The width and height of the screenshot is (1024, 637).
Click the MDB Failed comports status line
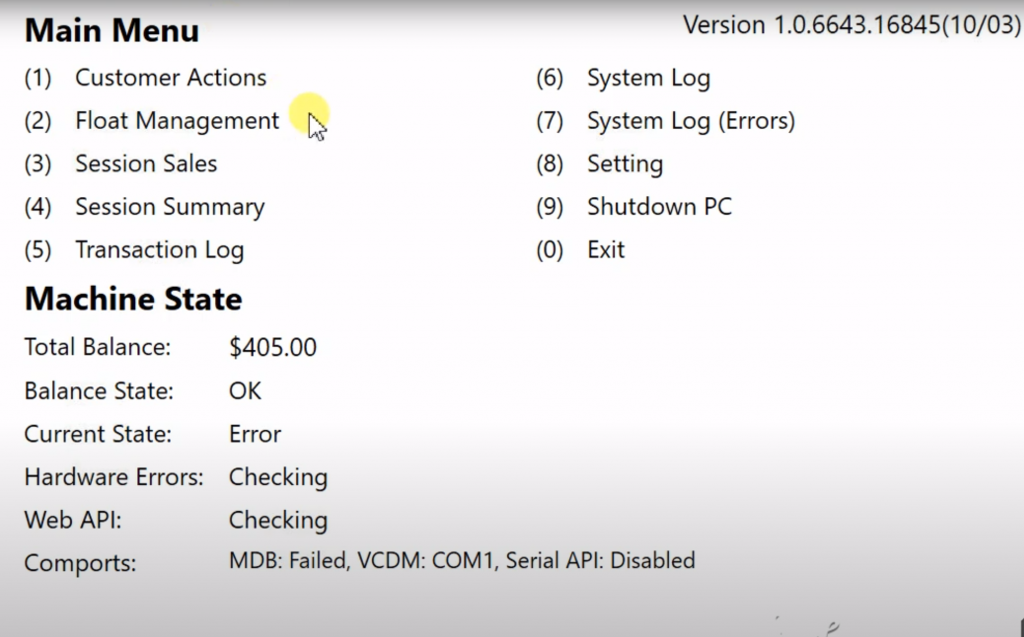461,561
